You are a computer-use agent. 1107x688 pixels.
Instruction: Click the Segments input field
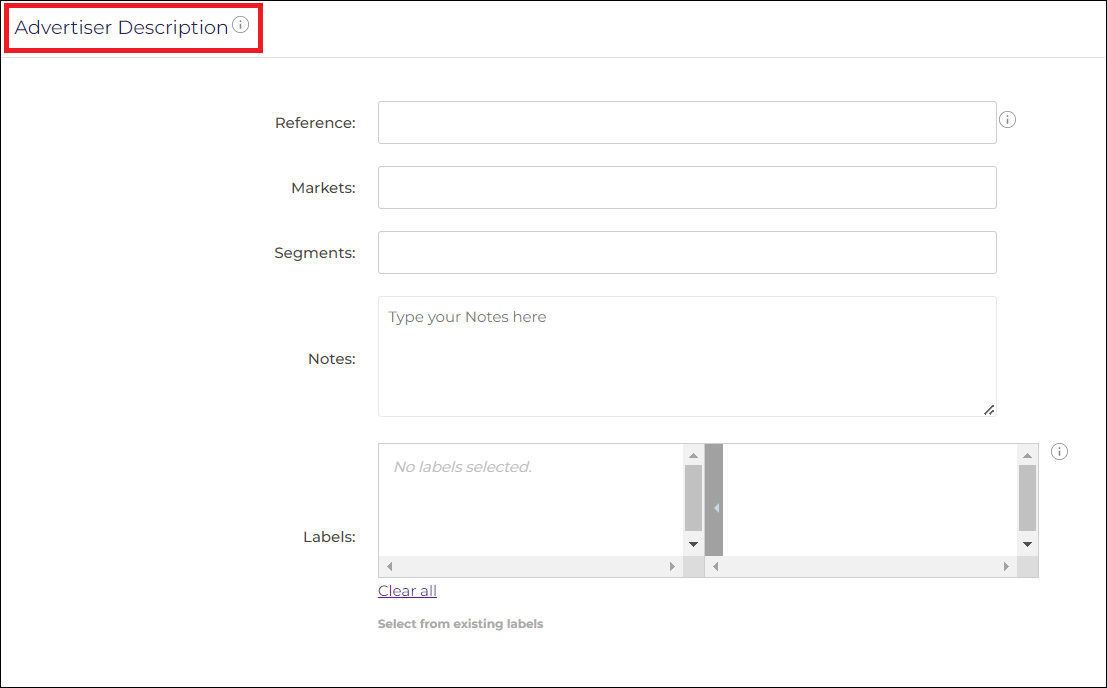pyautogui.click(x=687, y=253)
